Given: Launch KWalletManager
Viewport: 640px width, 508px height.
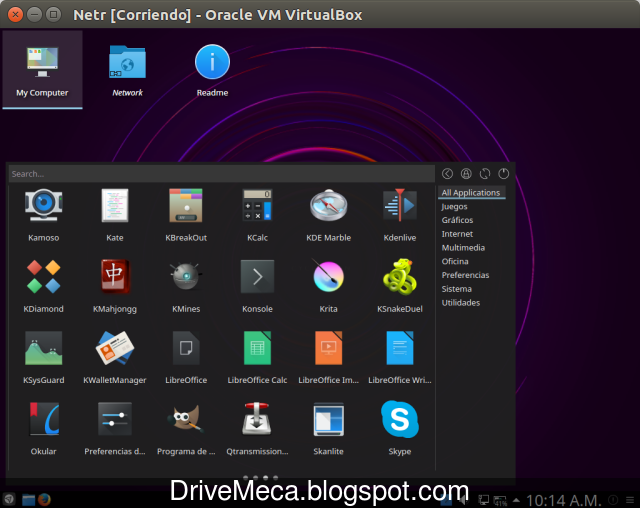Looking at the screenshot, I should point(115,357).
